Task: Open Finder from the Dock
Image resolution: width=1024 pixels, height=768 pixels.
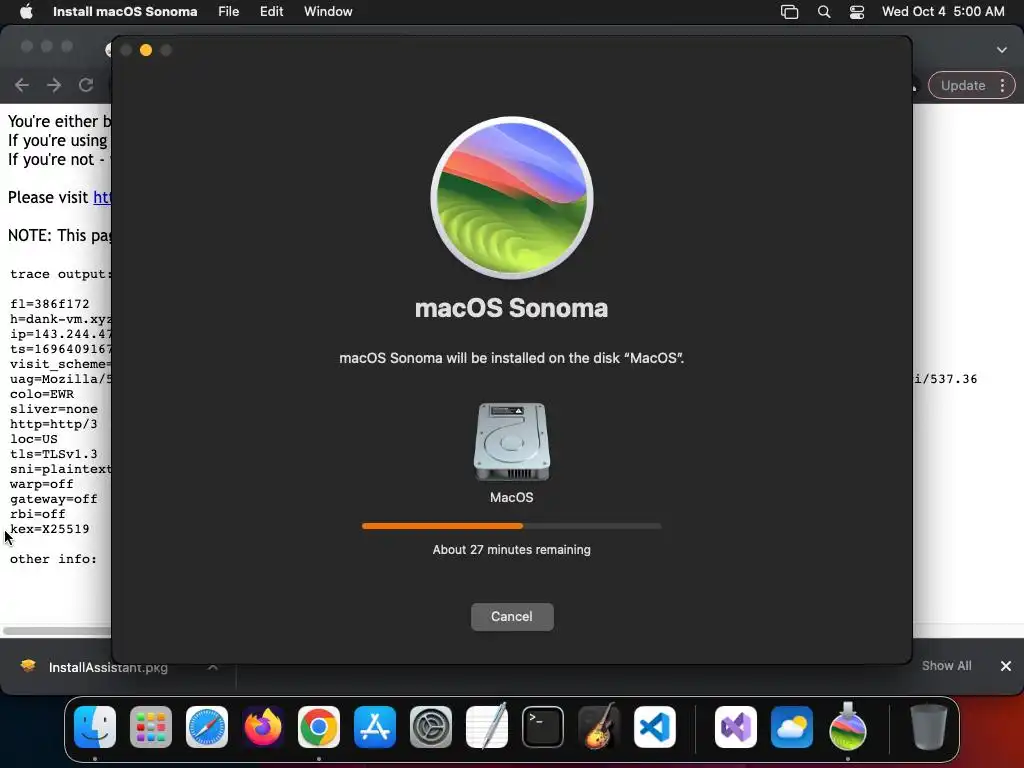Action: pyautogui.click(x=95, y=727)
